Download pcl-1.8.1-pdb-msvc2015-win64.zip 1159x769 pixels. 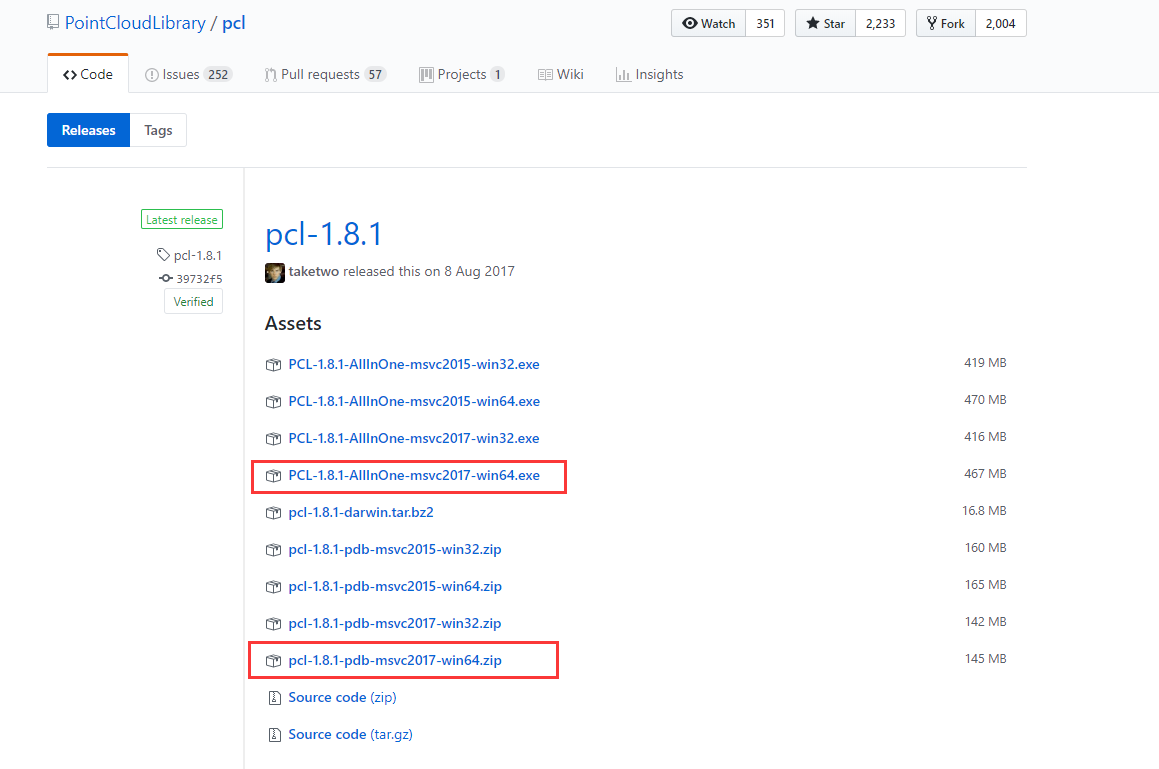[395, 586]
